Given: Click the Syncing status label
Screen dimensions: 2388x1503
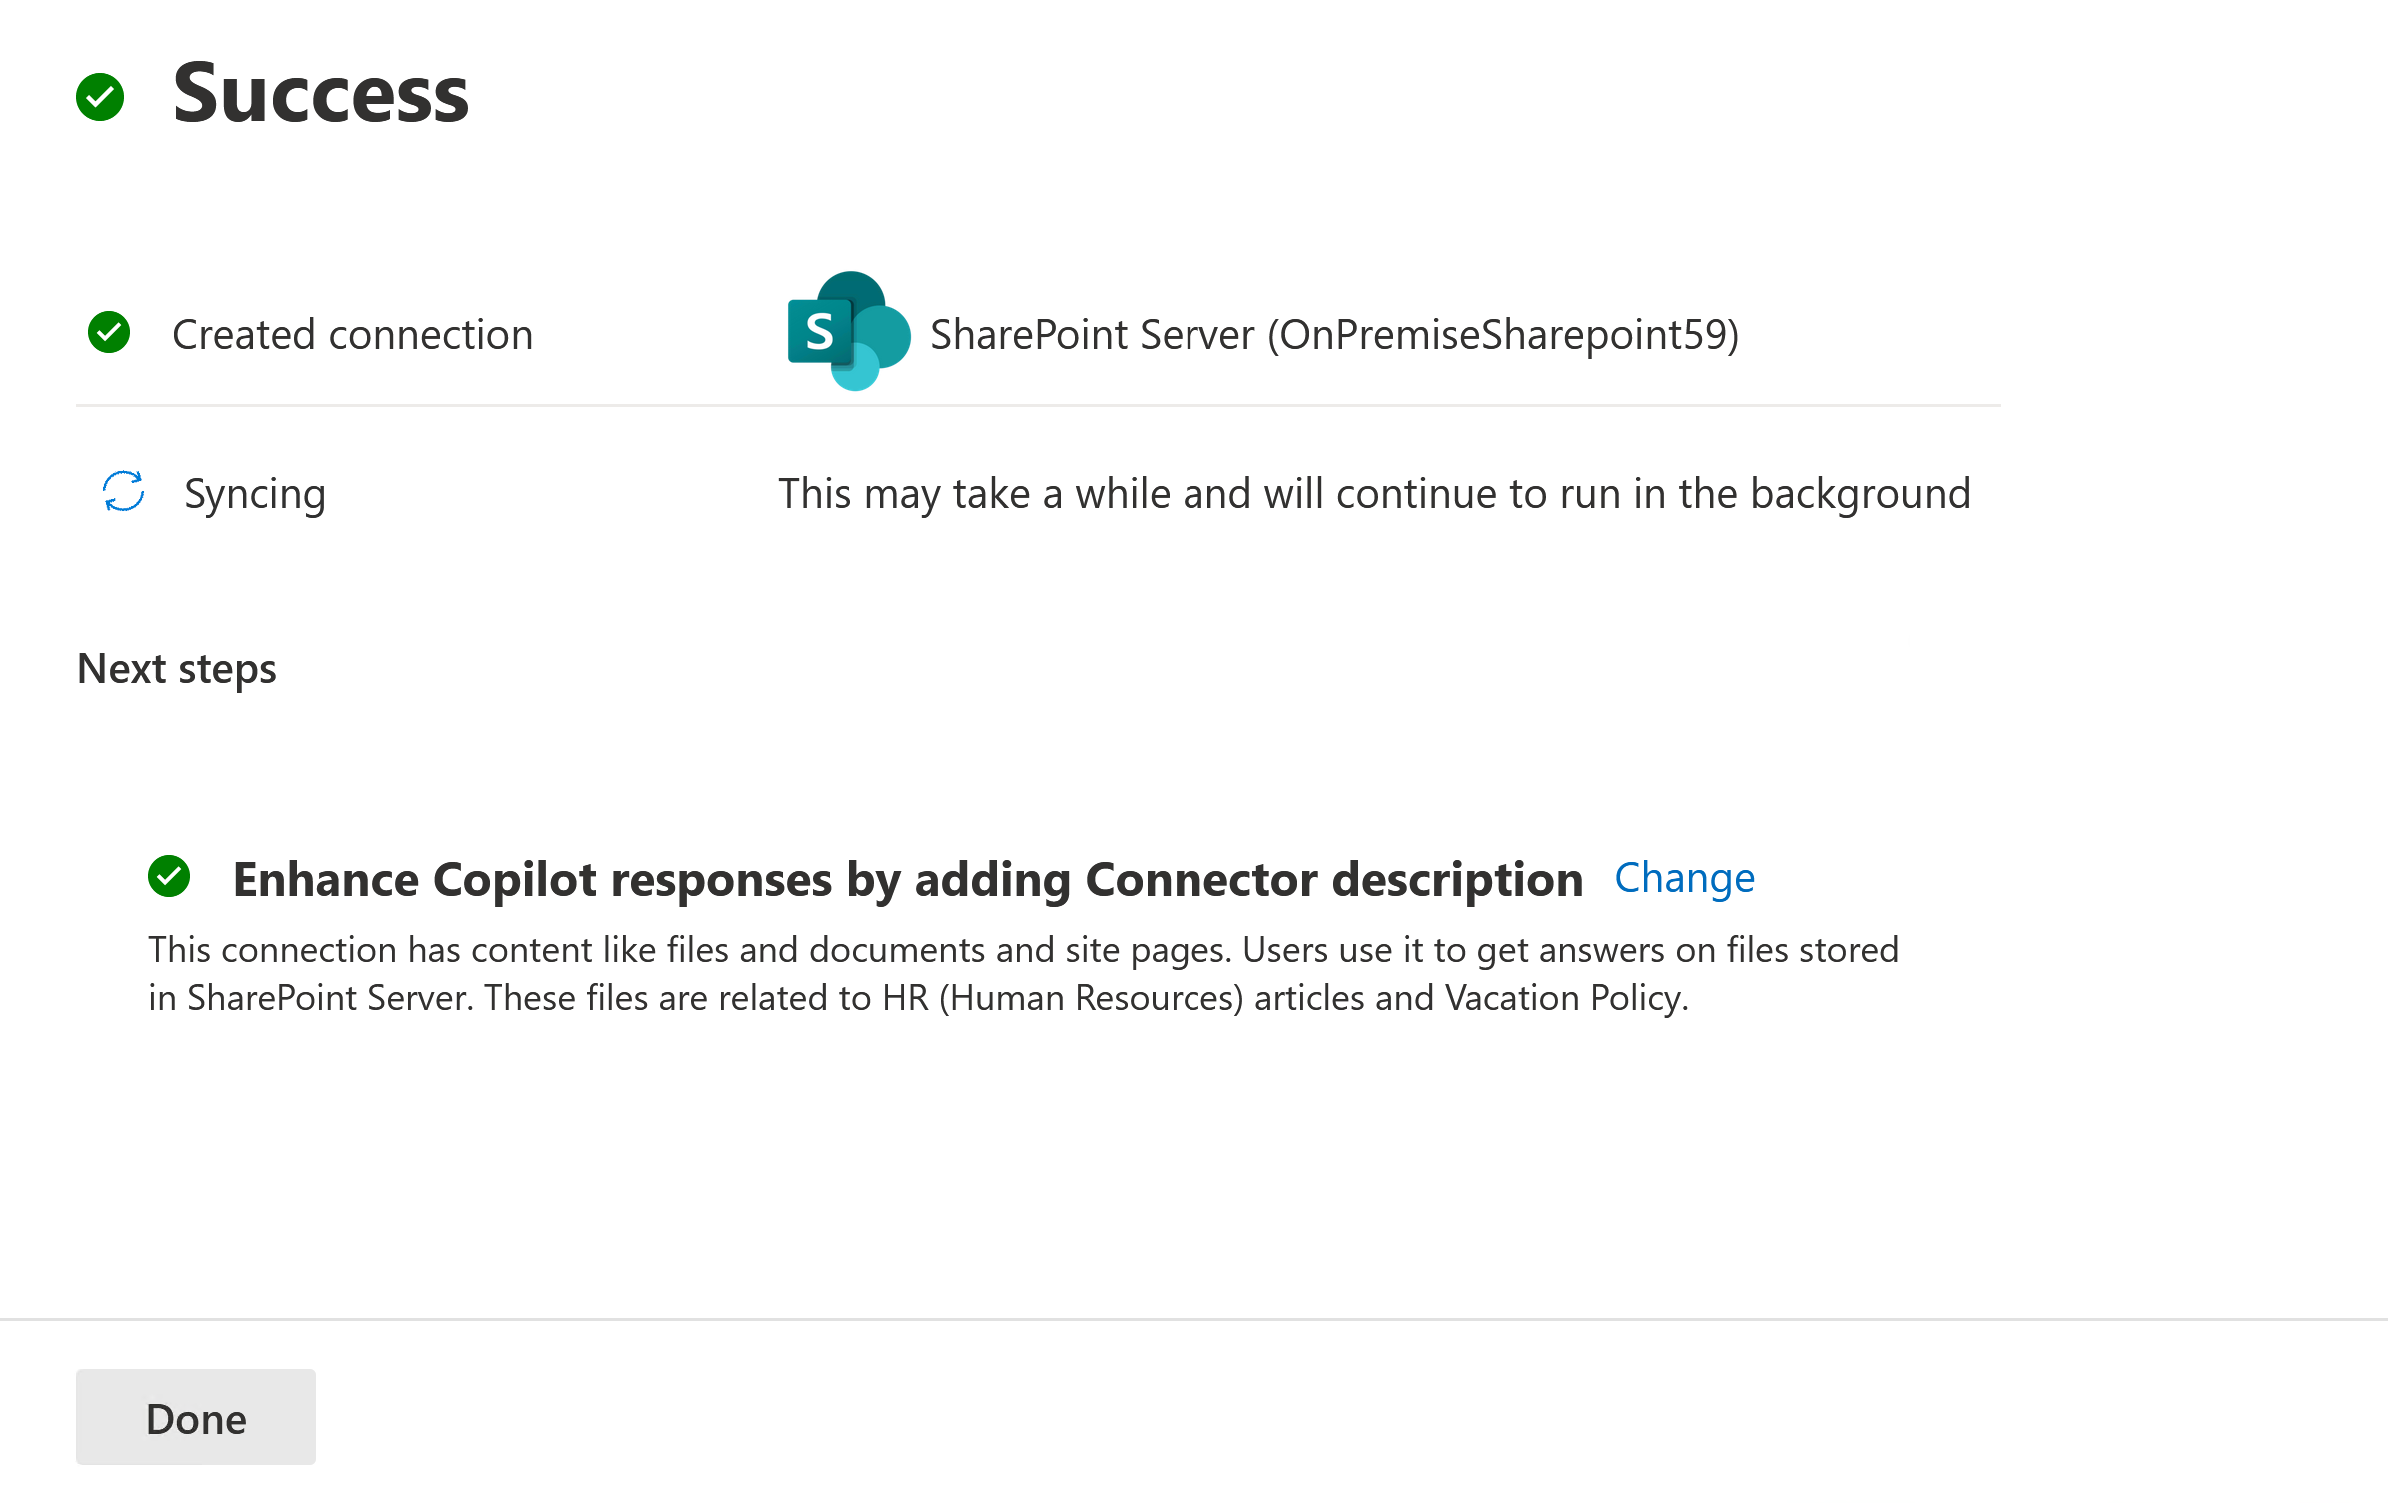Looking at the screenshot, I should (255, 495).
